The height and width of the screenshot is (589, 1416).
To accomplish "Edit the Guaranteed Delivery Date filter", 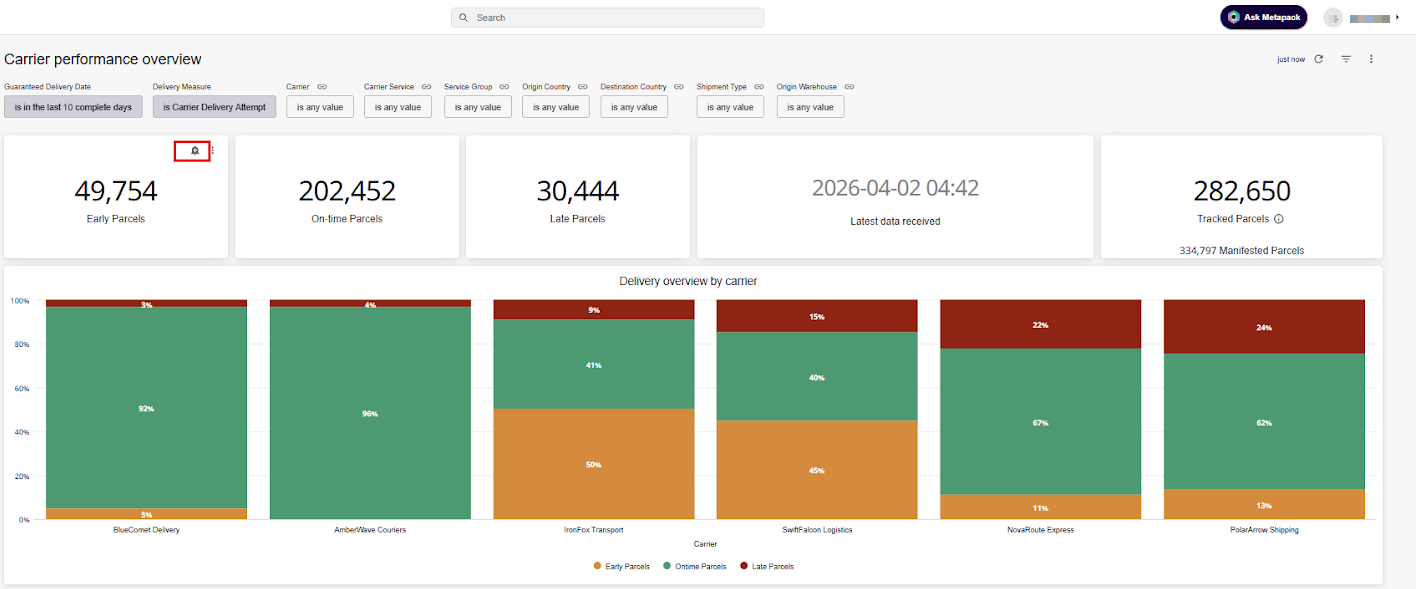I will [x=73, y=106].
